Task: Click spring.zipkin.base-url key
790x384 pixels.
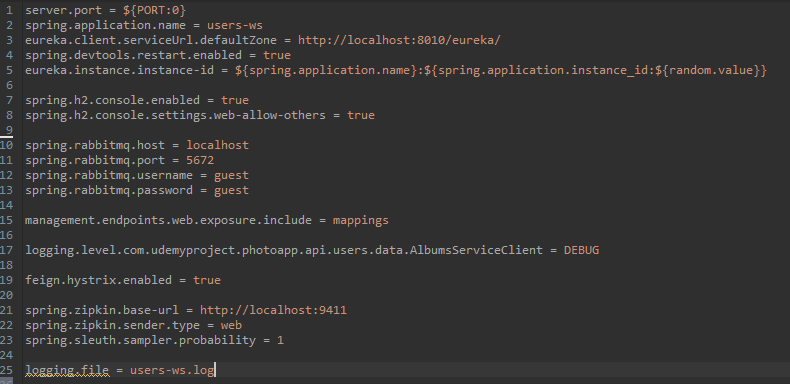Action: (102, 310)
